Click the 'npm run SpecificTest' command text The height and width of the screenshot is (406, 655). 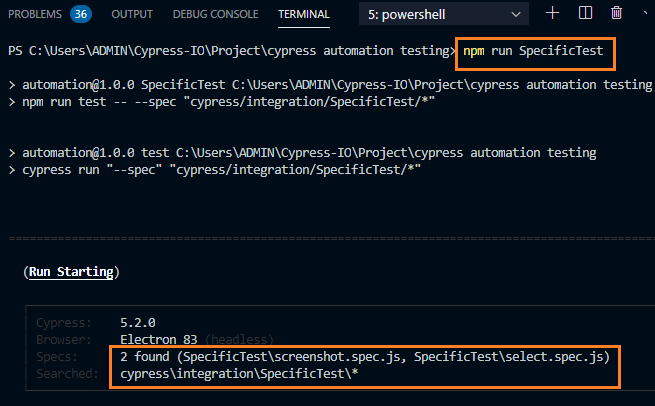[533, 51]
